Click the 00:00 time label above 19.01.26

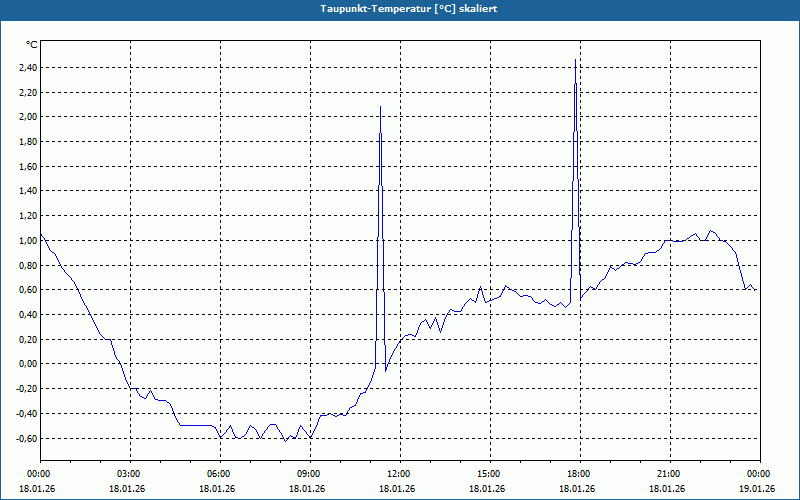(x=760, y=474)
